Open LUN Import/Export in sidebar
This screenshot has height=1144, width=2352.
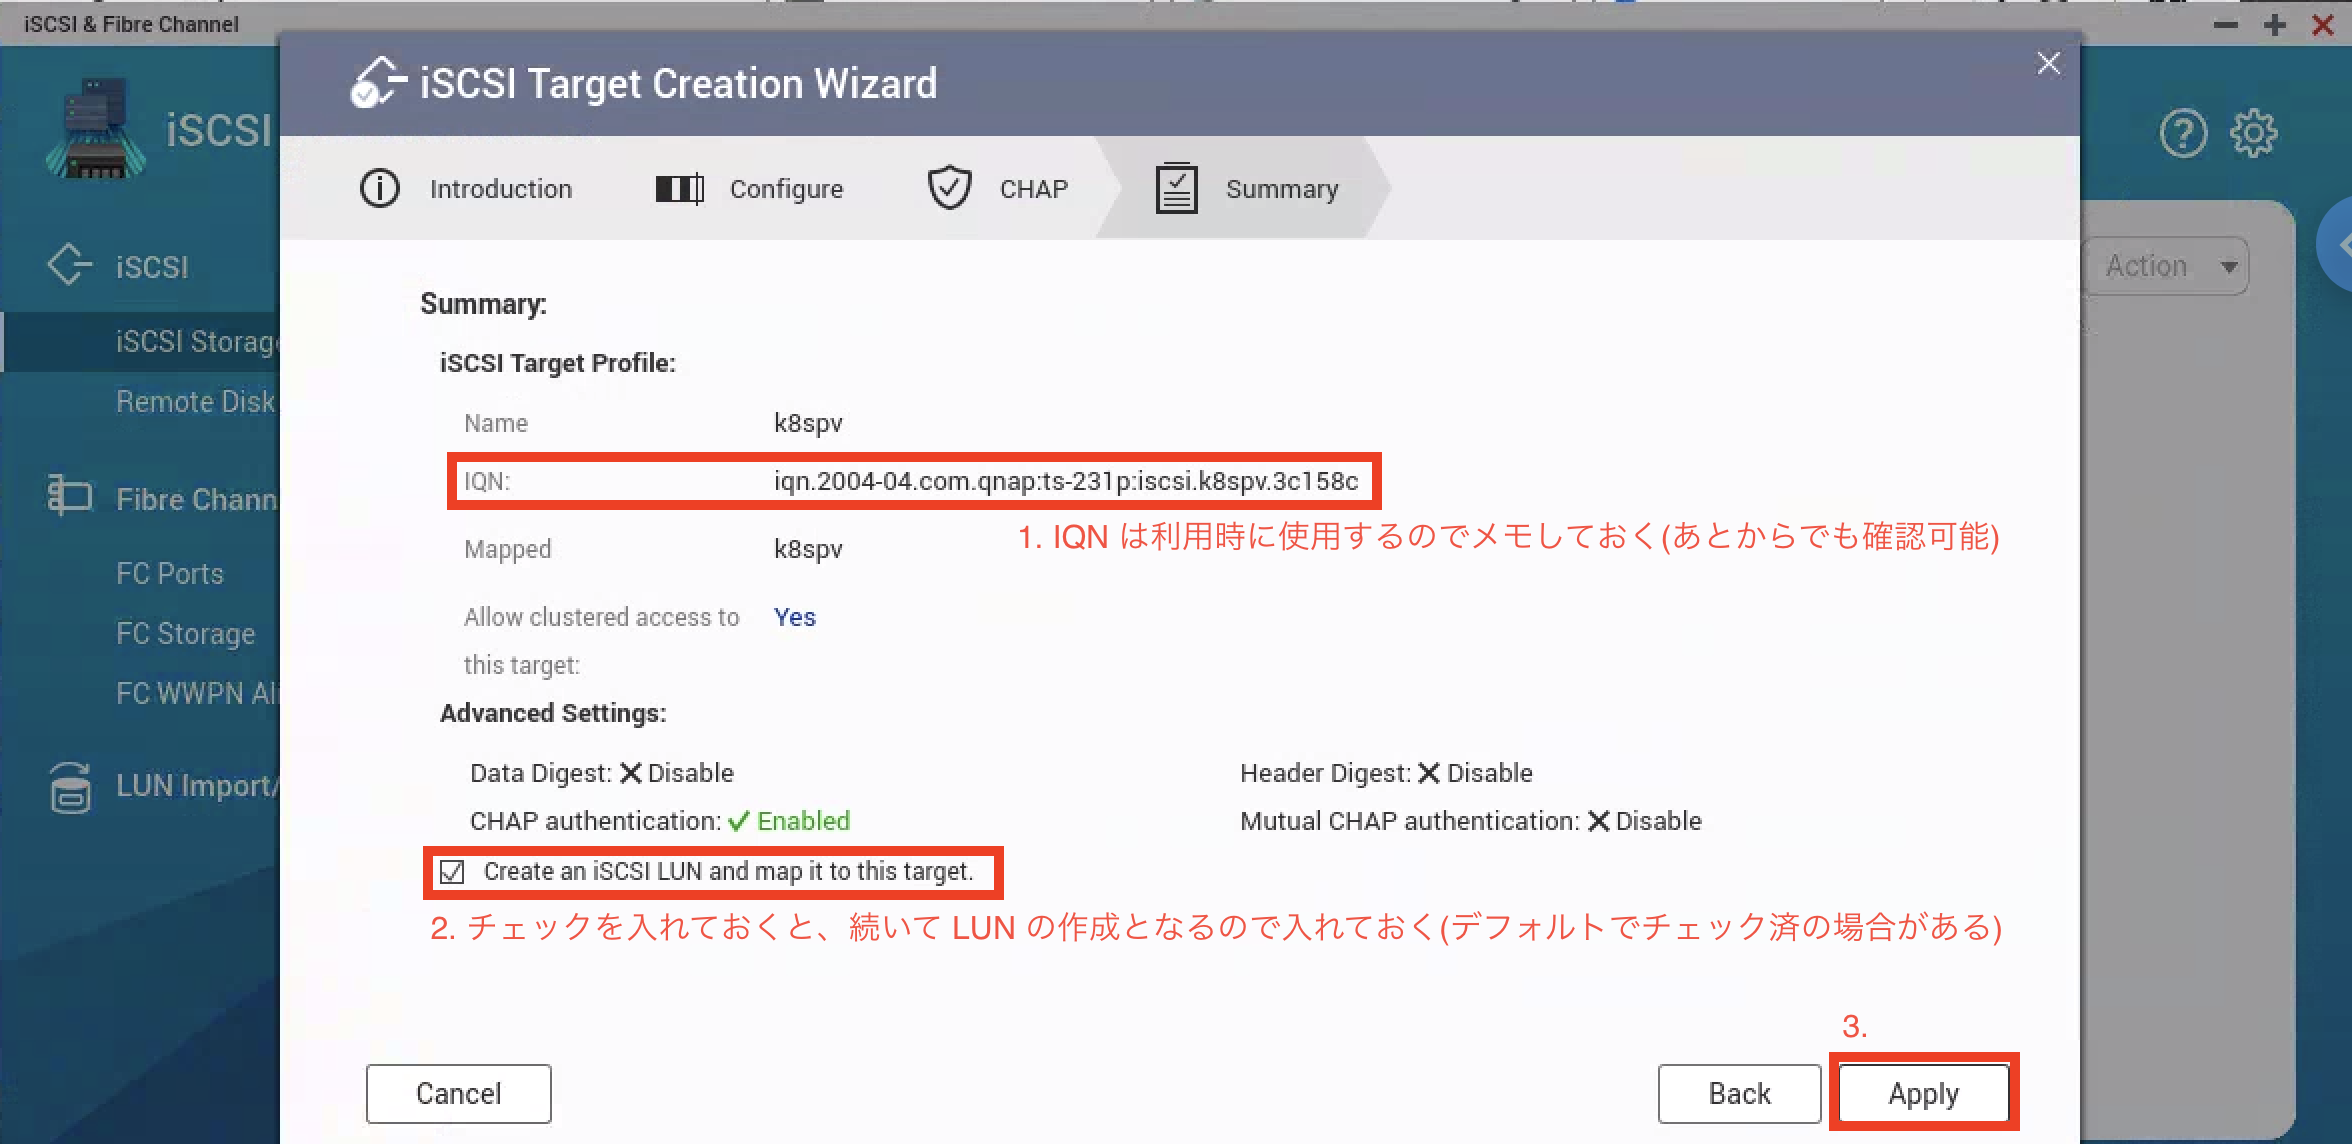click(x=196, y=786)
